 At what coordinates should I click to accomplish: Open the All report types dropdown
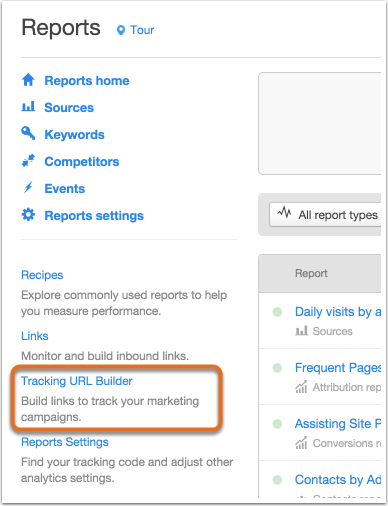pyautogui.click(x=325, y=215)
